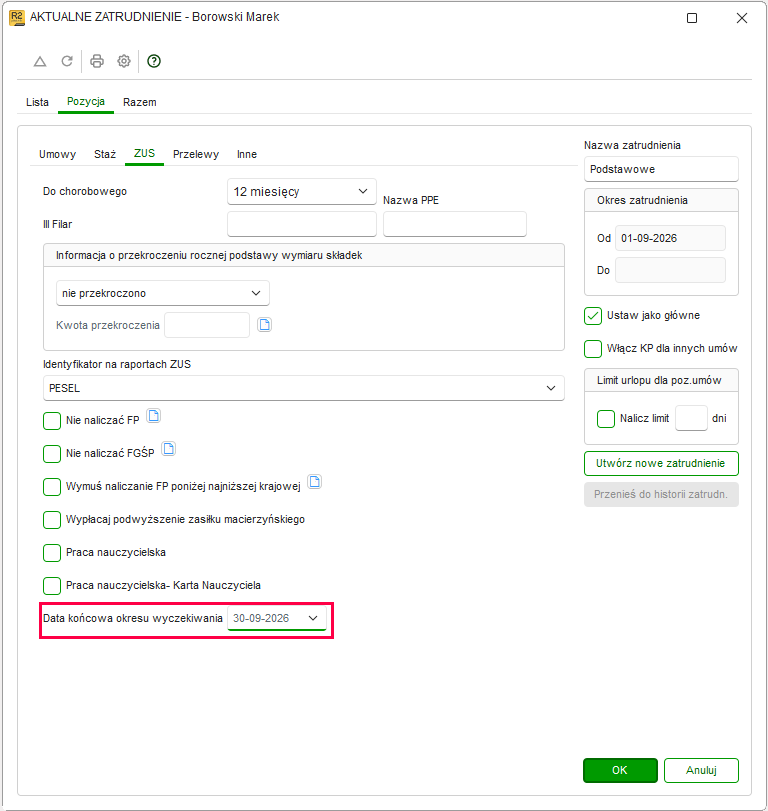Viewport: 768px width, 811px height.
Task: Click the III Filar input field
Action: (x=302, y=224)
